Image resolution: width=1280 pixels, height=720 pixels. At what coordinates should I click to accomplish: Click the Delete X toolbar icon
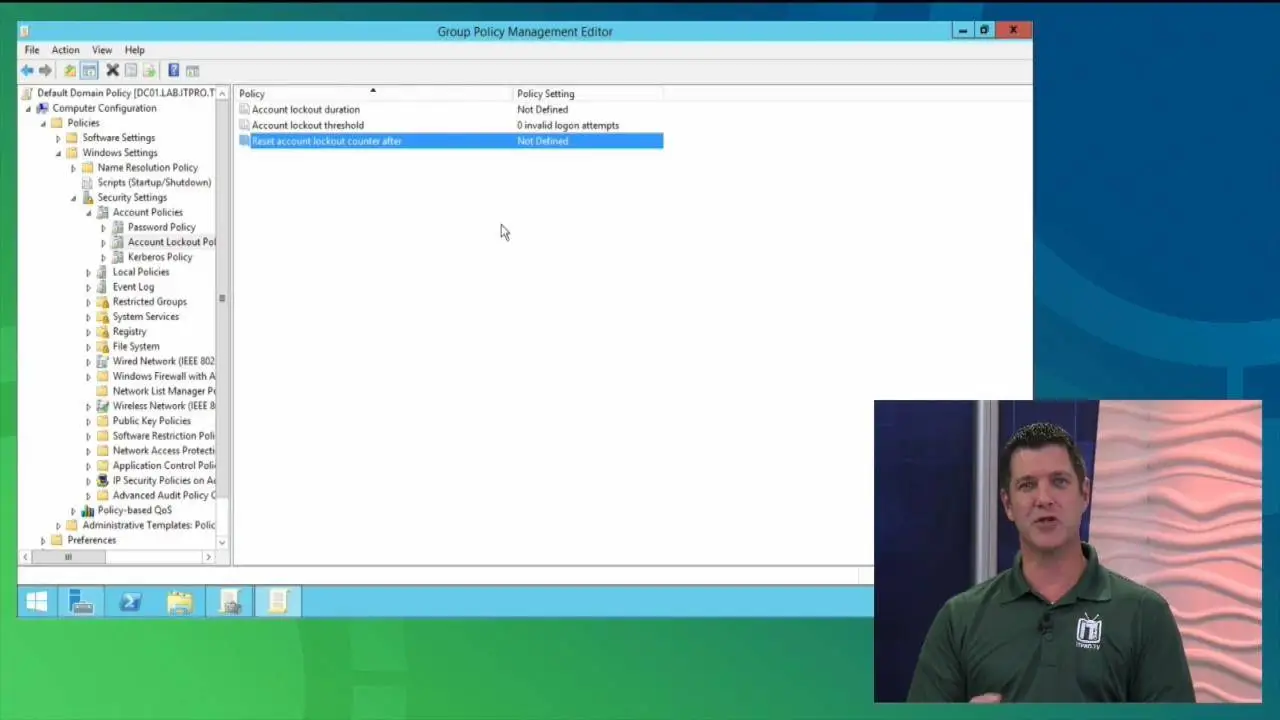[113, 71]
